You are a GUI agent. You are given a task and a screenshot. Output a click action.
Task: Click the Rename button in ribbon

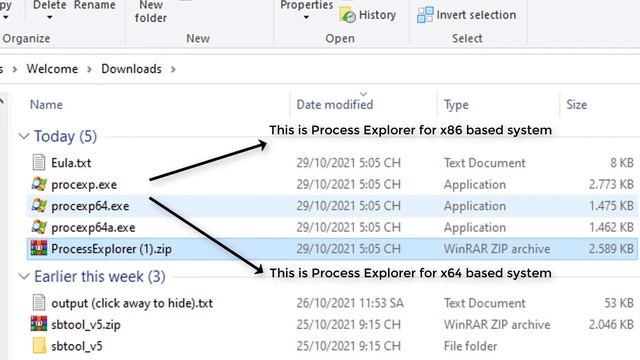pyautogui.click(x=95, y=5)
